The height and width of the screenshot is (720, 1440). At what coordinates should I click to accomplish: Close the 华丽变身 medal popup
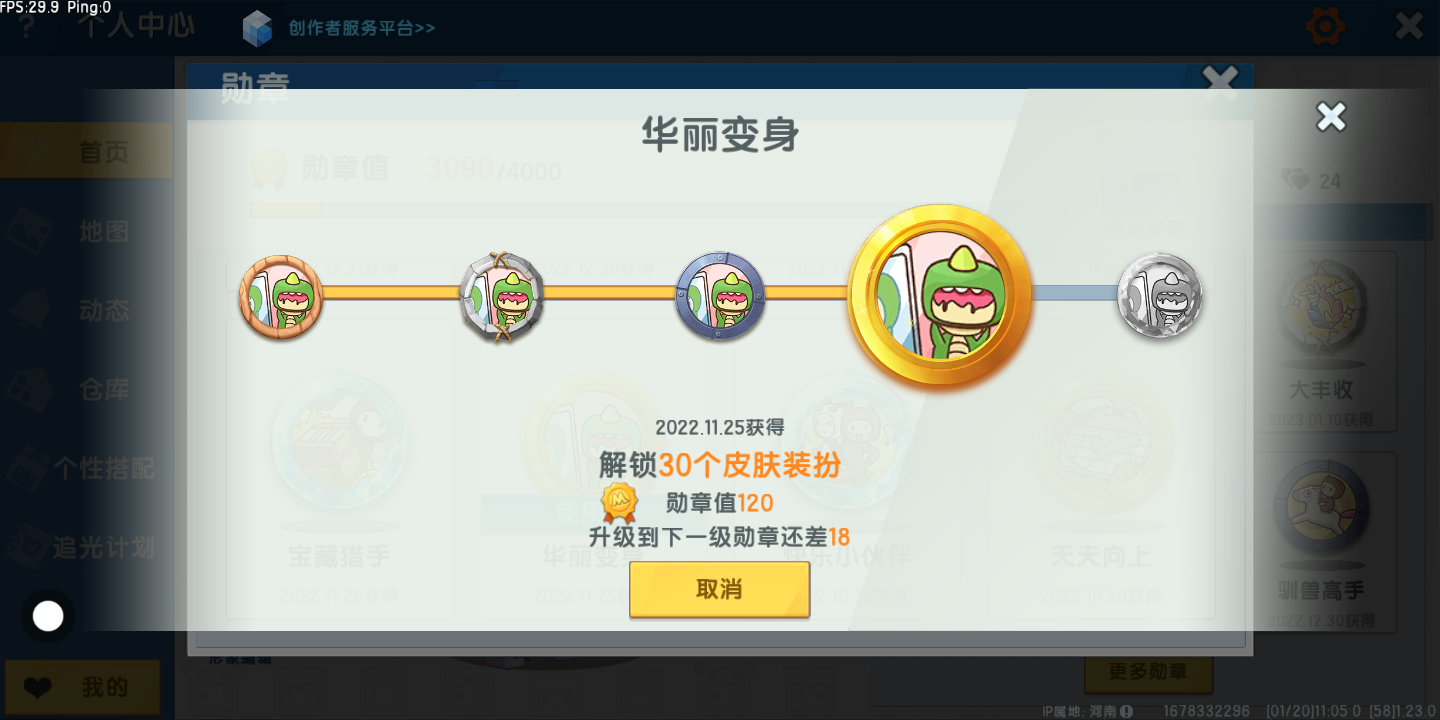(x=1331, y=117)
